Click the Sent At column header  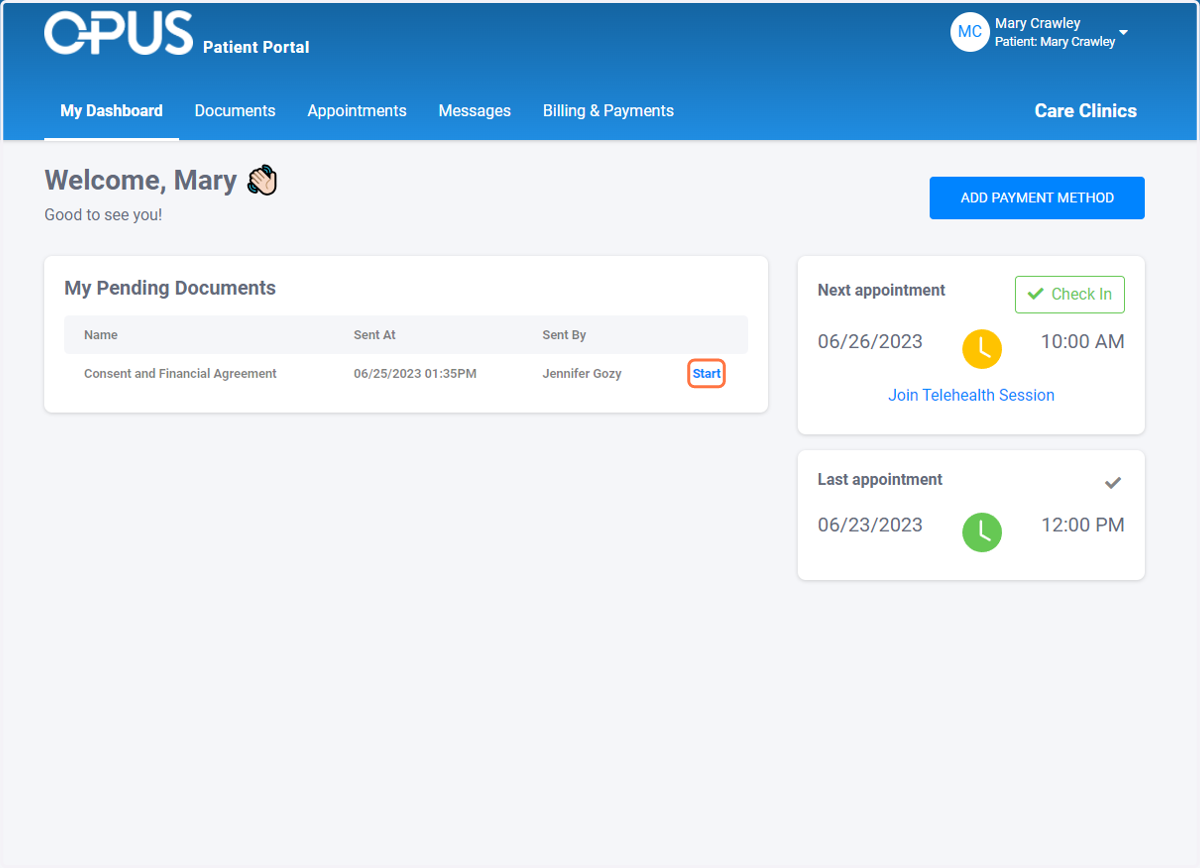click(375, 335)
